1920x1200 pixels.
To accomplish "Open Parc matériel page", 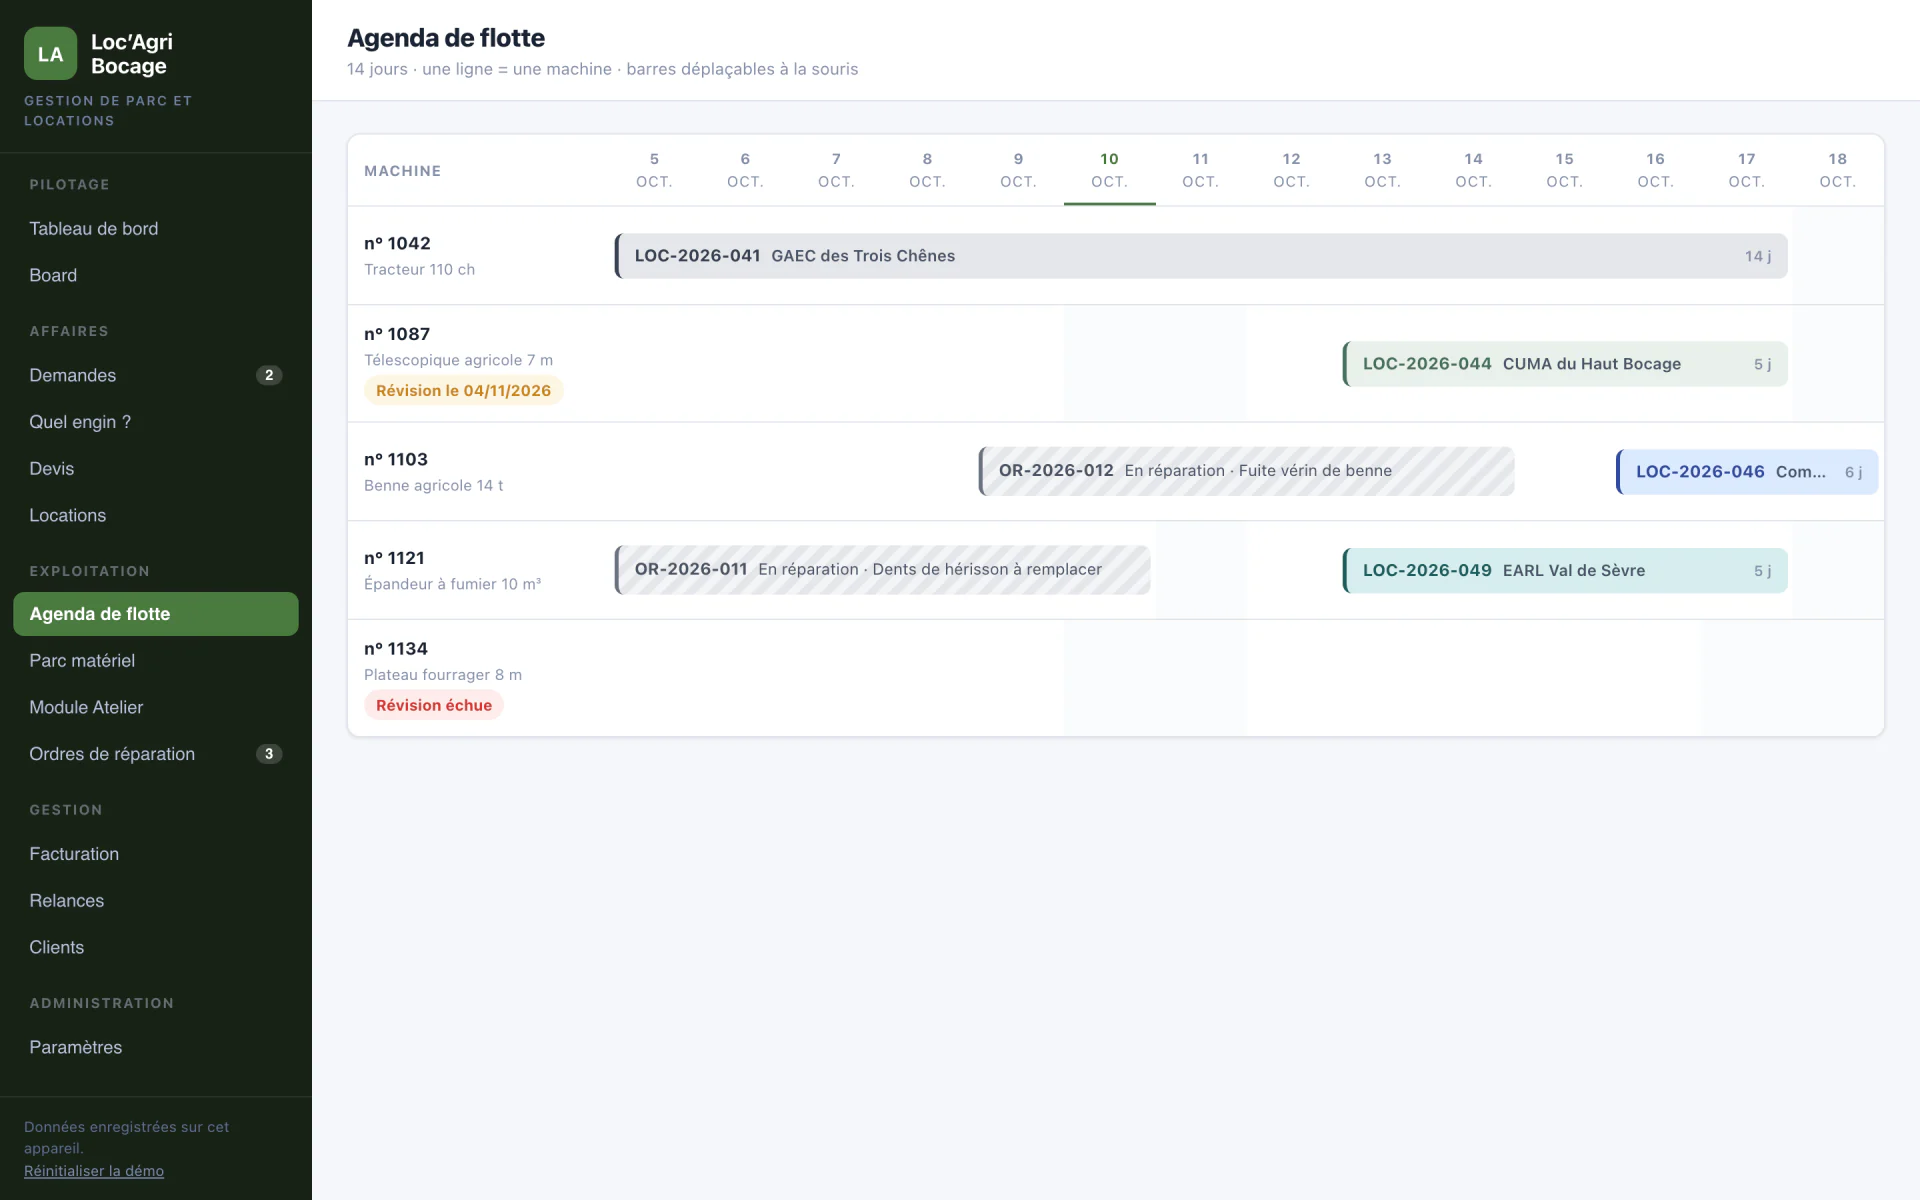I will point(156,660).
